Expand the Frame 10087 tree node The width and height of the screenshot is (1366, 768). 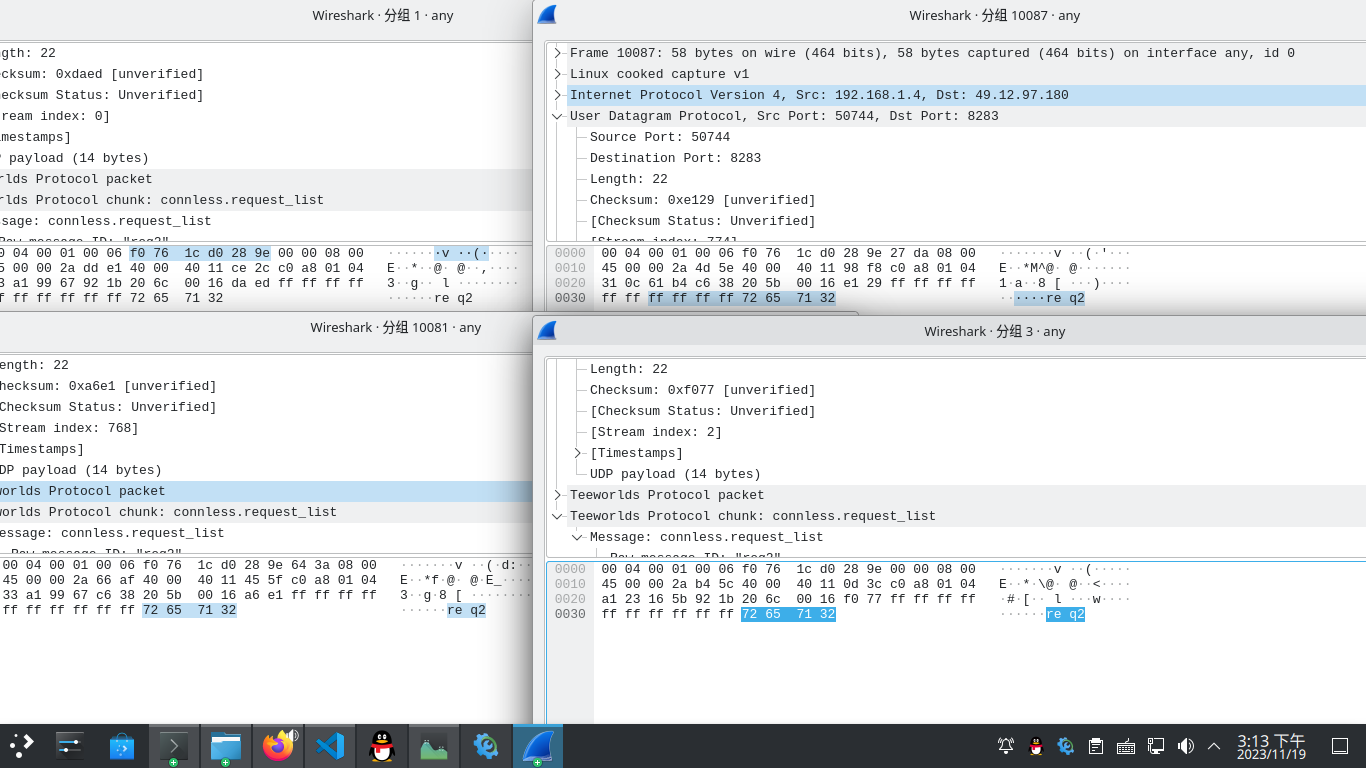pyautogui.click(x=558, y=53)
